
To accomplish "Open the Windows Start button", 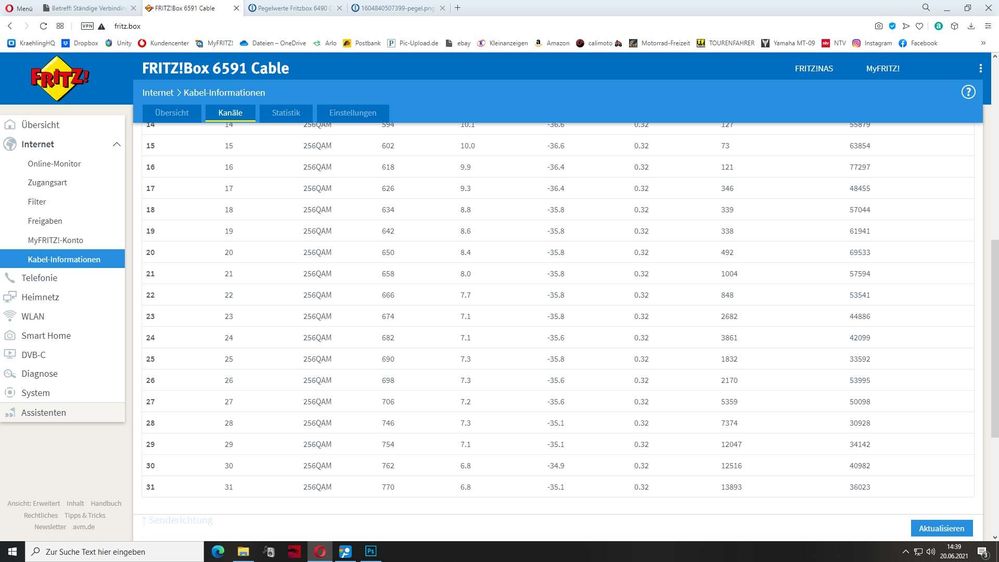I will pyautogui.click(x=12, y=552).
